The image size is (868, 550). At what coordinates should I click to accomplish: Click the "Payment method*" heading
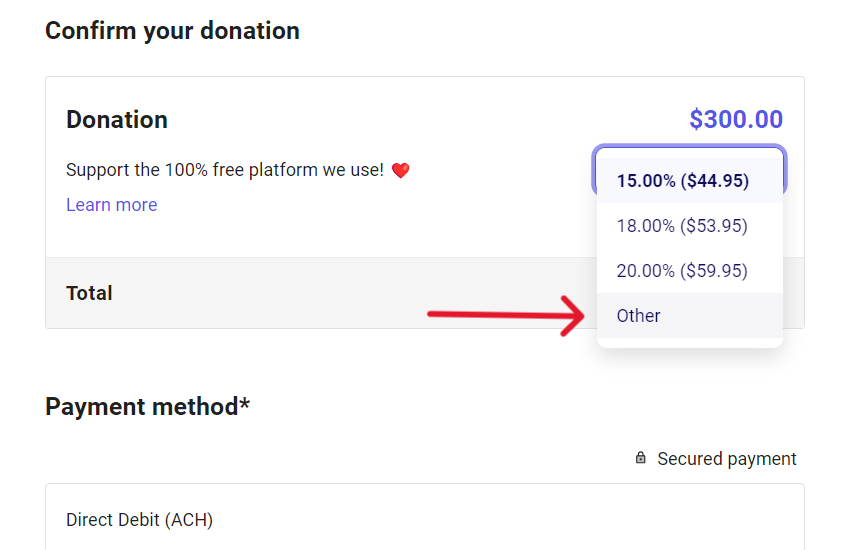pyautogui.click(x=147, y=407)
